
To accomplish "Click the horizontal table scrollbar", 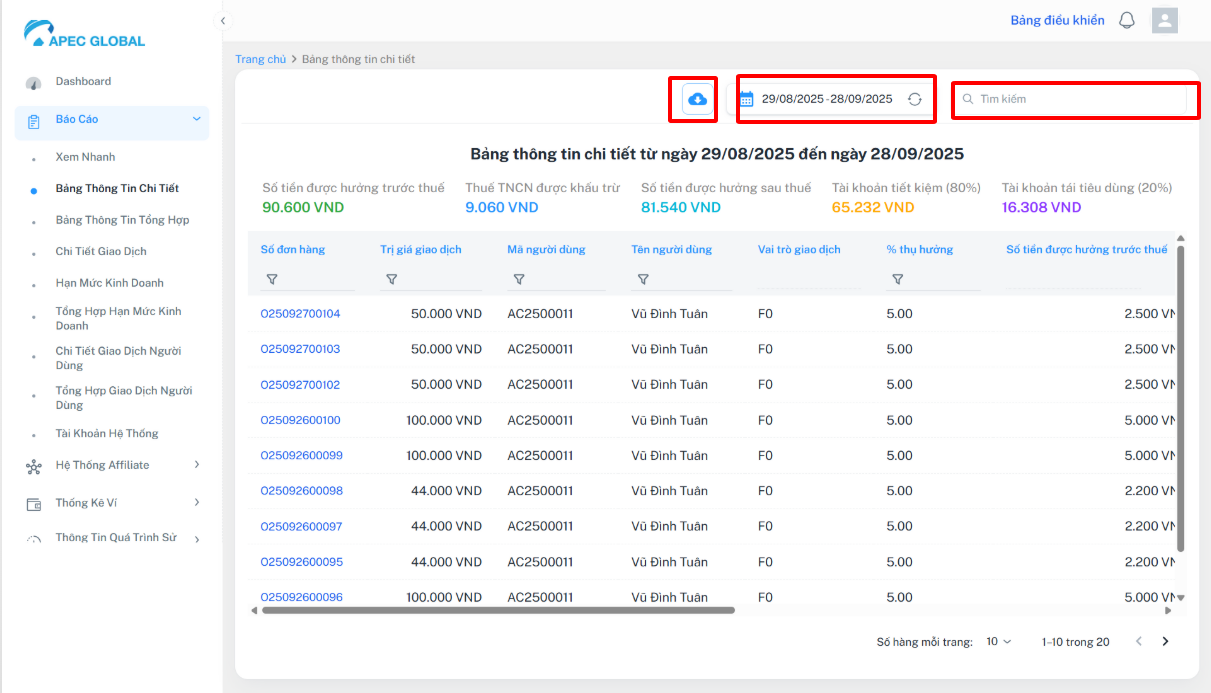I will 498,610.
